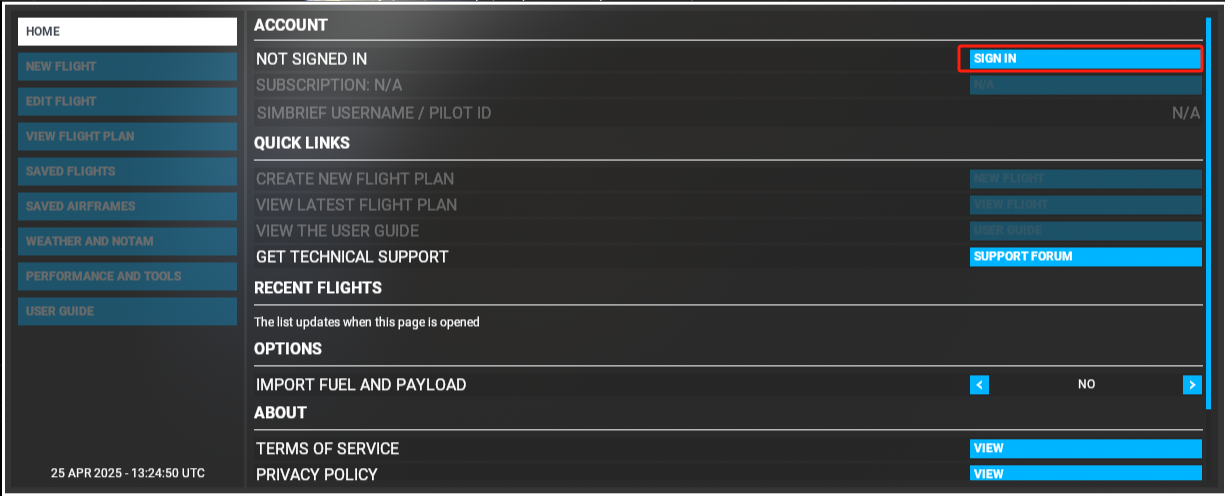Viewport: 1225px width, 496px height.
Task: Select PERFORMANCE AND TOOLS menu item
Action: (127, 277)
